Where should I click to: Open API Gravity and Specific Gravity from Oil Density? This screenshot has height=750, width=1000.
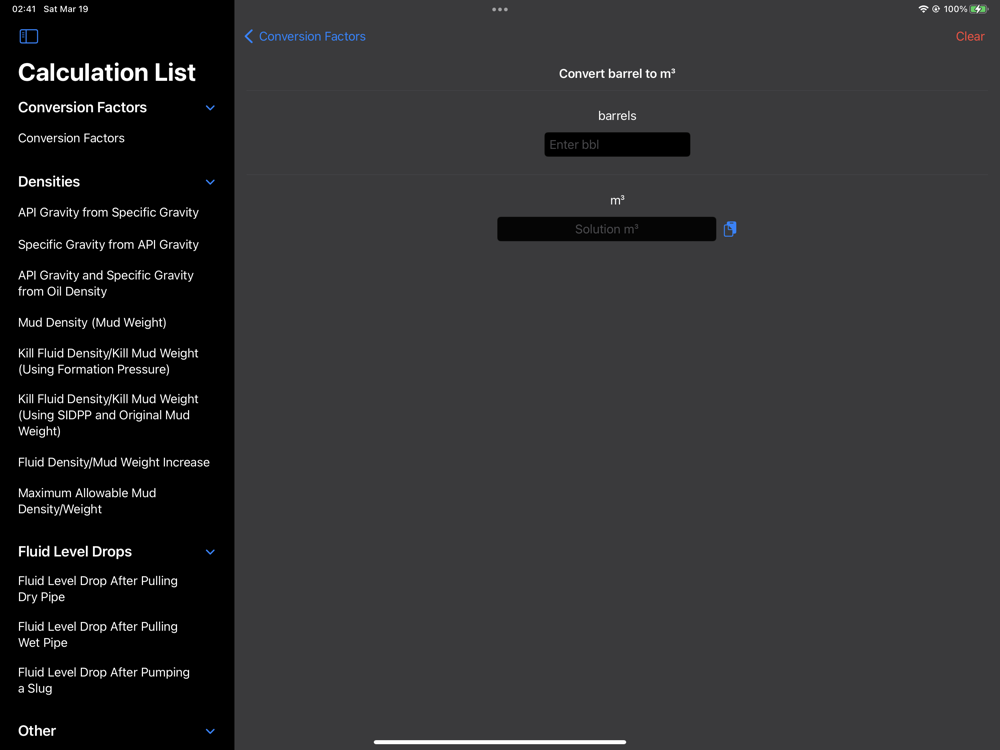tap(106, 283)
